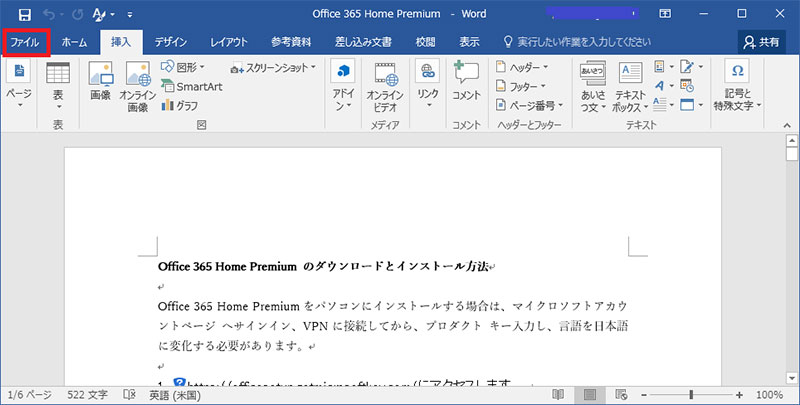Click the zoom in plus button
Viewport: 800px width, 405px height.
click(x=739, y=395)
